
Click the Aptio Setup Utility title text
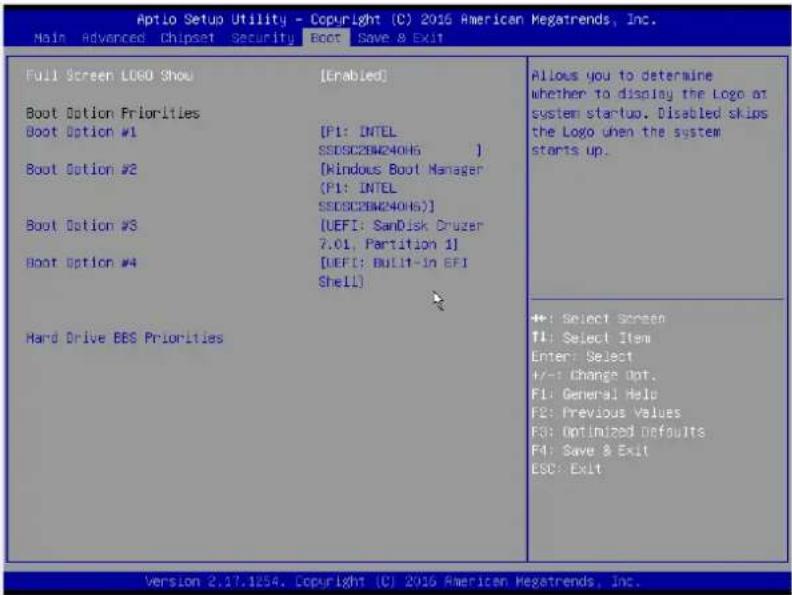pos(397,20)
